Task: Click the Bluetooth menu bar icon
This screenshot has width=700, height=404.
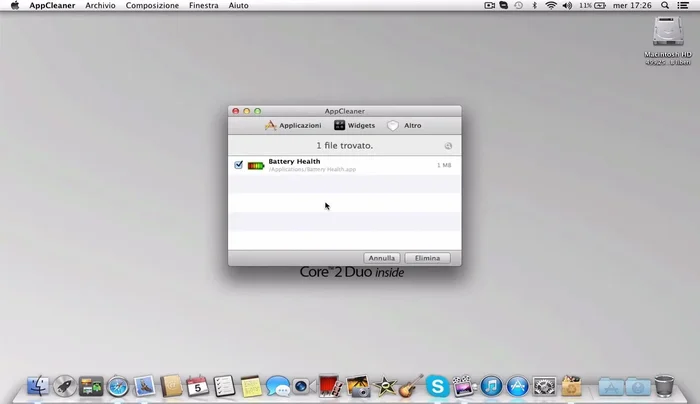Action: pos(534,5)
